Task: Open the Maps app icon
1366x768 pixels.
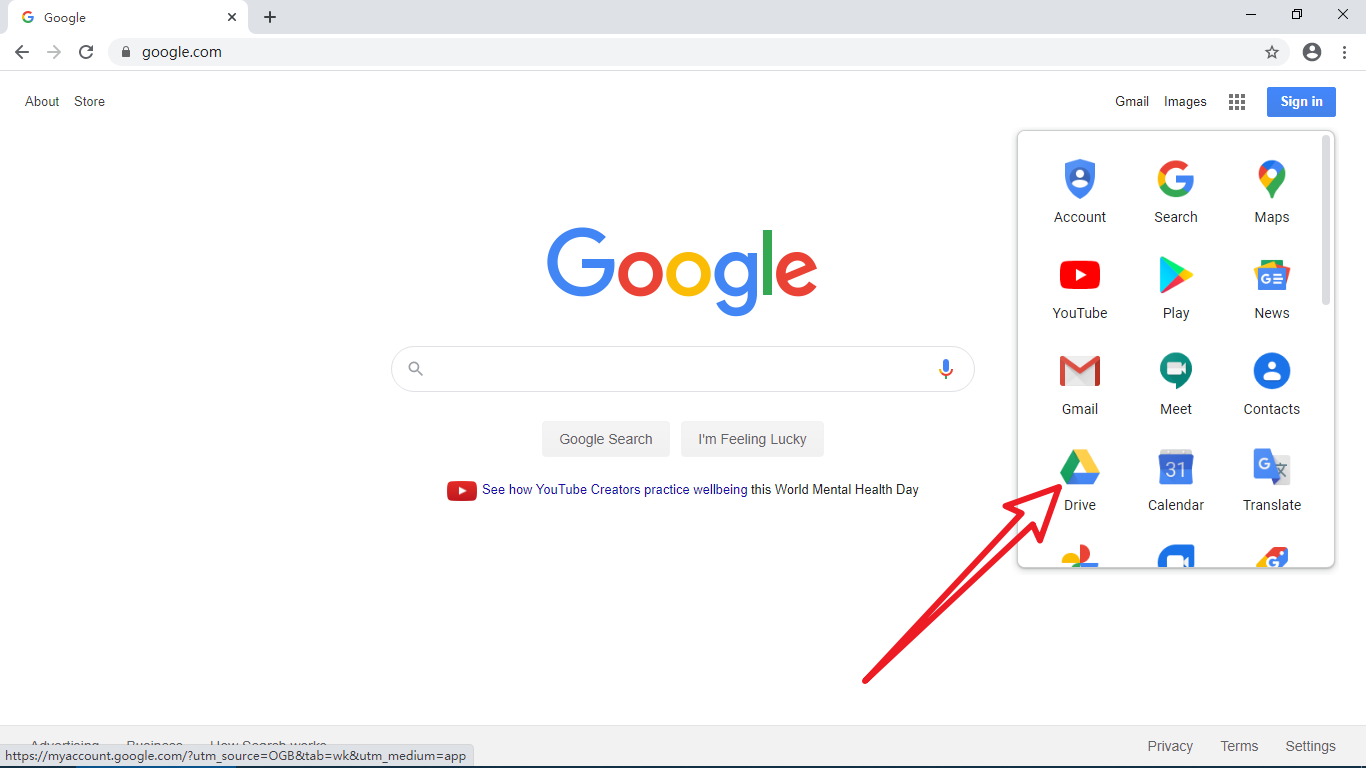Action: click(1272, 179)
